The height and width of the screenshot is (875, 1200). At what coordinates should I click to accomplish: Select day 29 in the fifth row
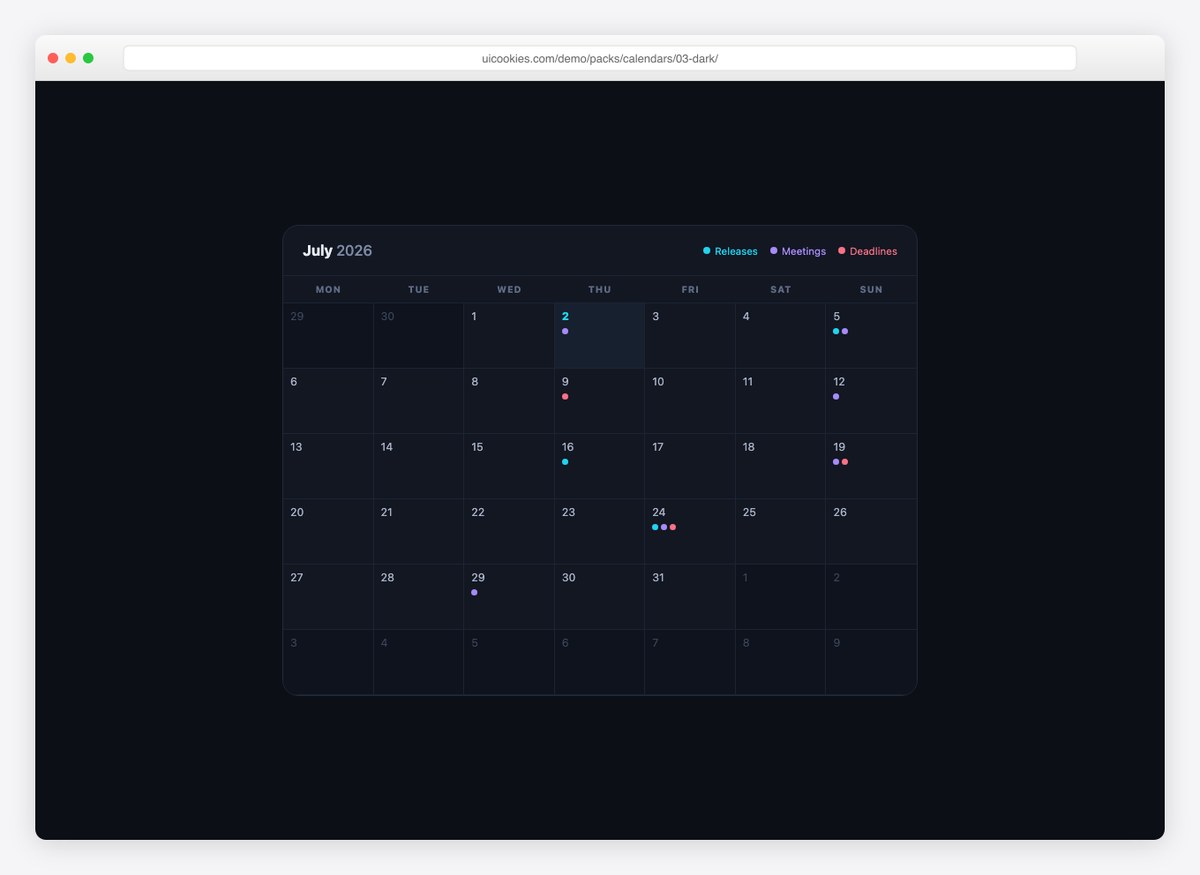point(509,596)
